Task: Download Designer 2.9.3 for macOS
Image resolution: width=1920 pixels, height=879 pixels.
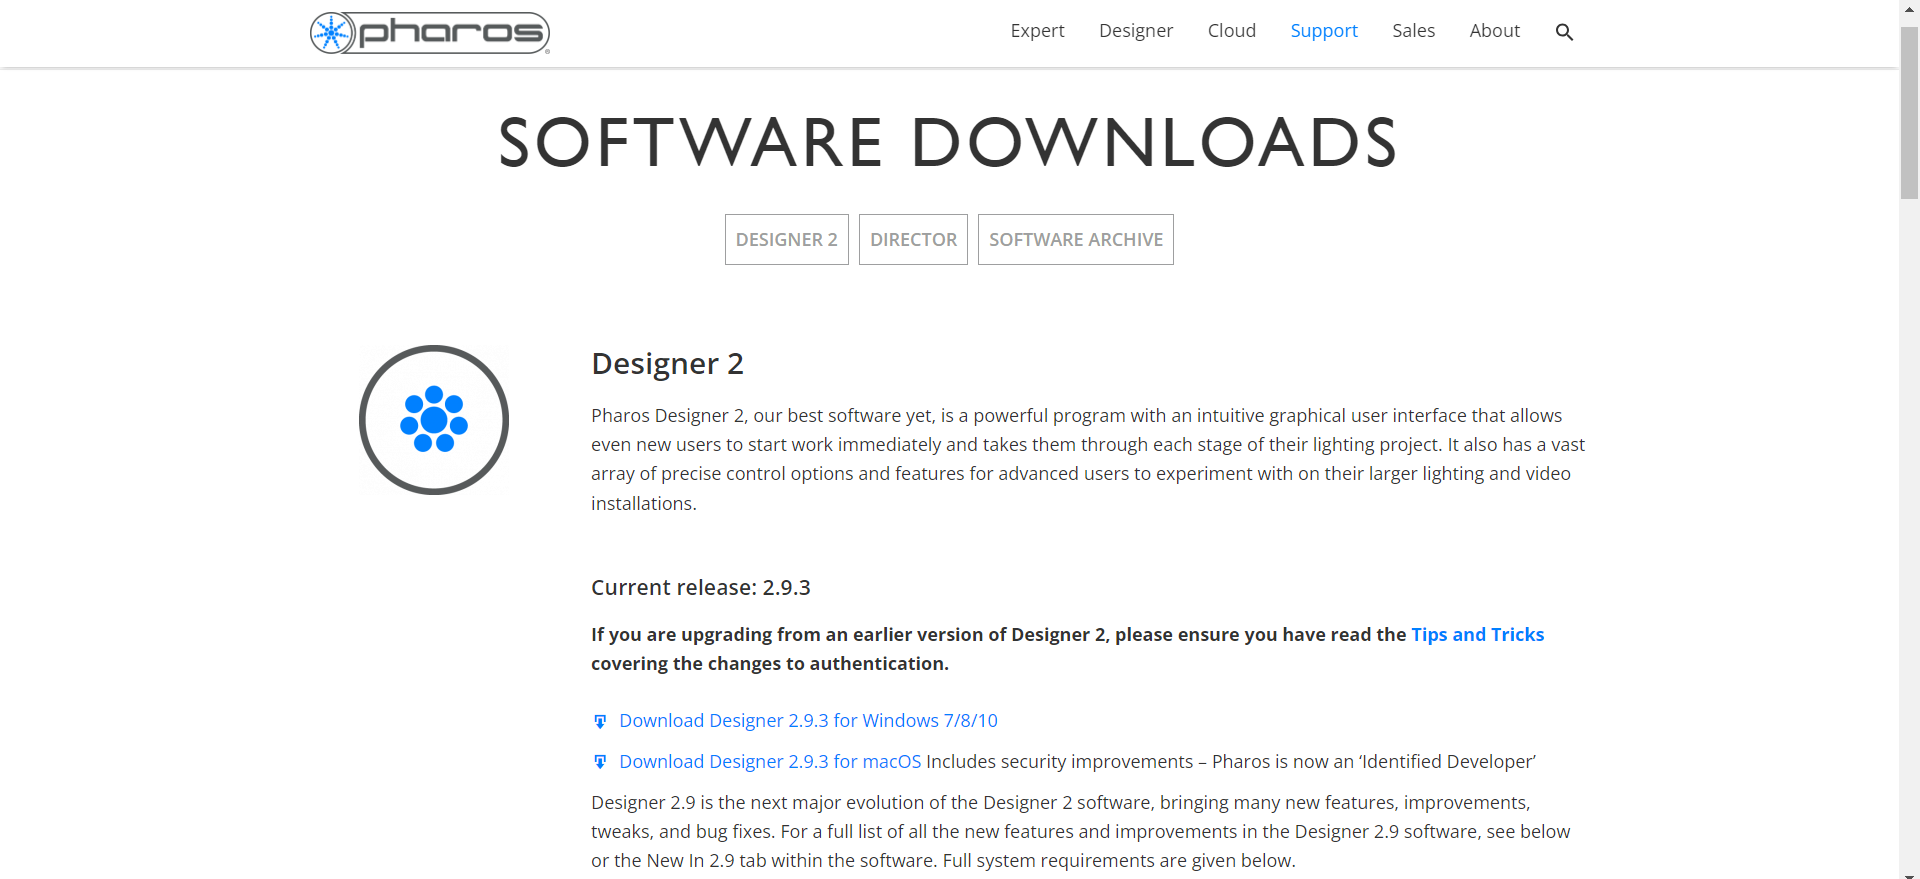Action: (770, 762)
